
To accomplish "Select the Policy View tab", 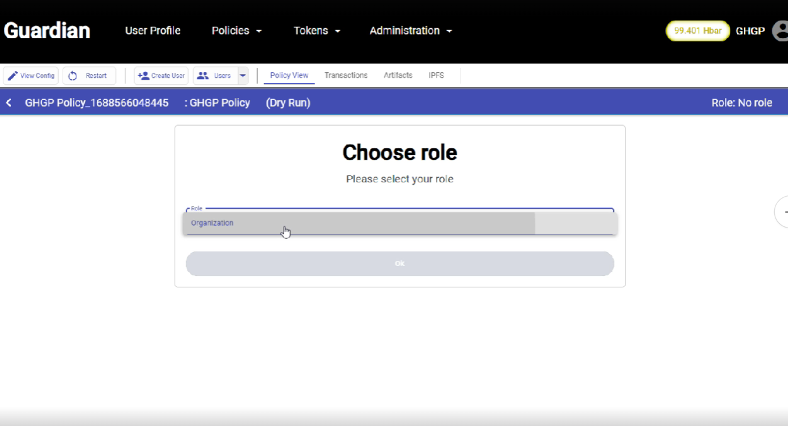I will pos(289,76).
